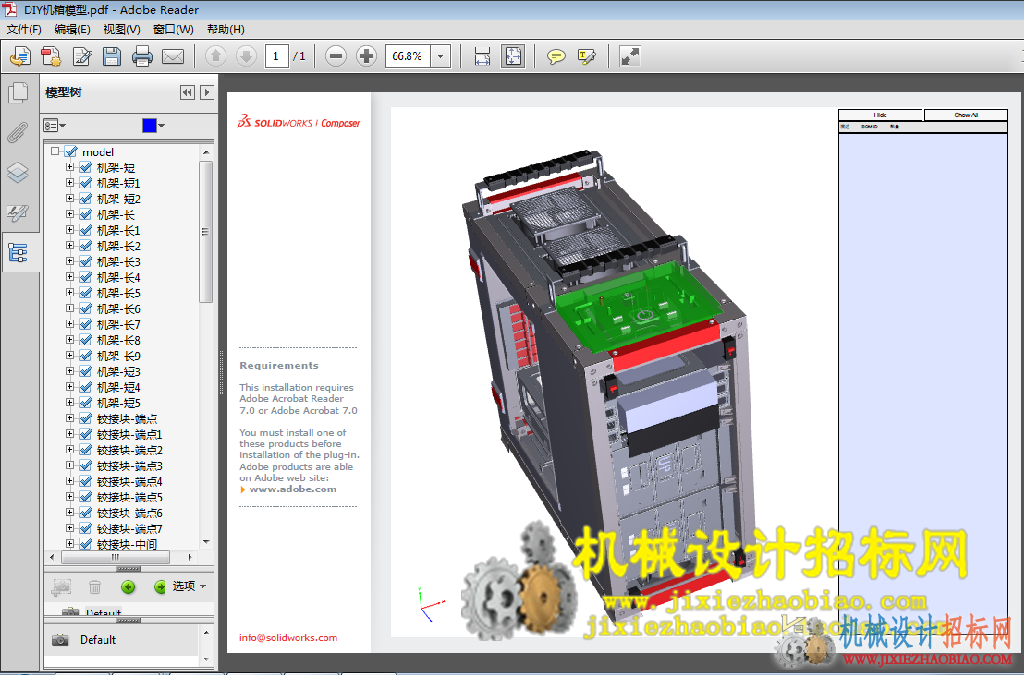Open the www.adobe.com link
Image resolution: width=1024 pixels, height=675 pixels.
tap(293, 489)
